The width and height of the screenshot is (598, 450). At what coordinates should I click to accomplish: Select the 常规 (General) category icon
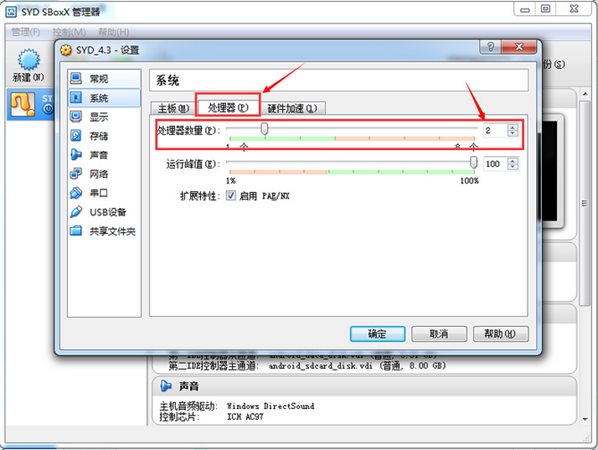pos(76,78)
